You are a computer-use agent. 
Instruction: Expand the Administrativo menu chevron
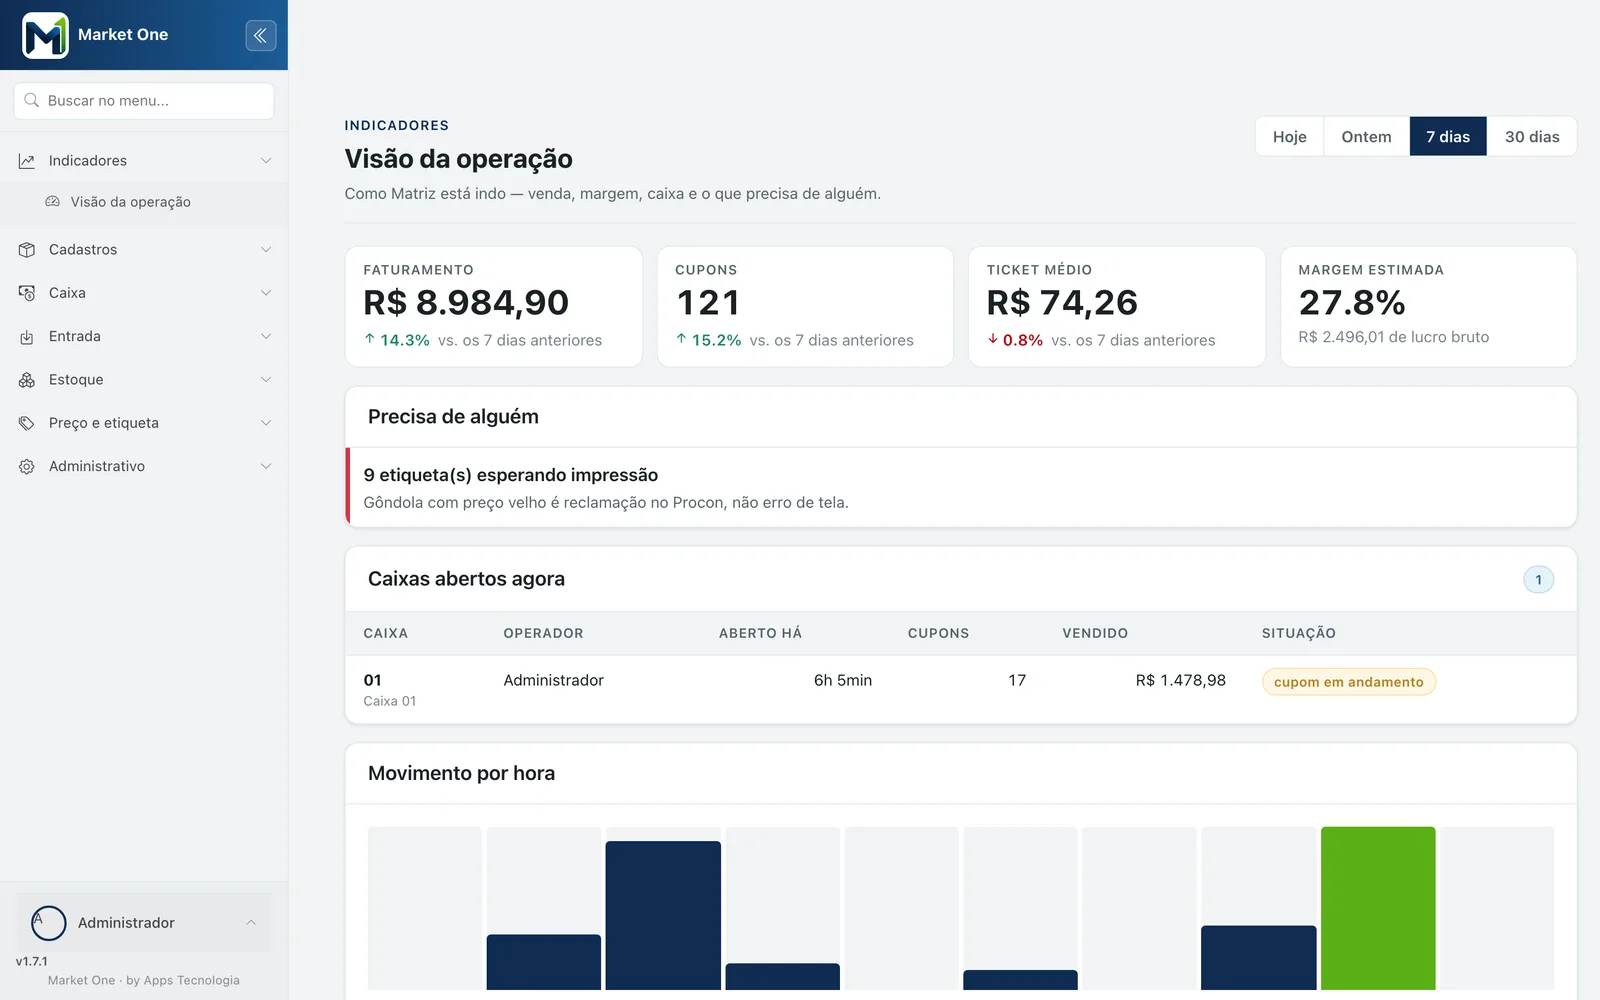pos(266,467)
